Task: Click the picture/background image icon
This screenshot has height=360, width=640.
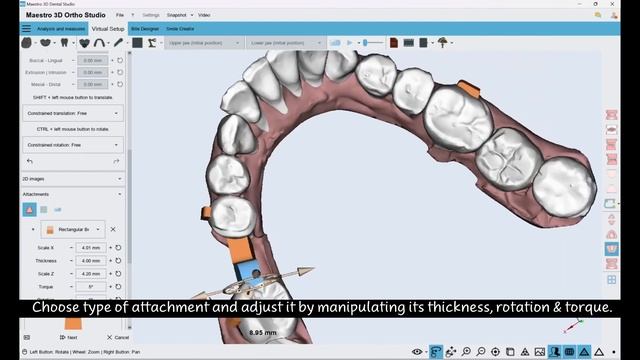Action: pos(540,351)
